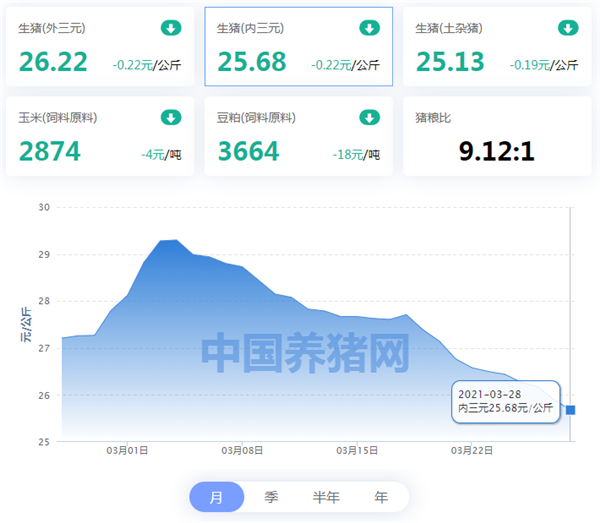The height and width of the screenshot is (523, 600).
Task: Click the -18元/吨 change value
Action: coord(356,155)
